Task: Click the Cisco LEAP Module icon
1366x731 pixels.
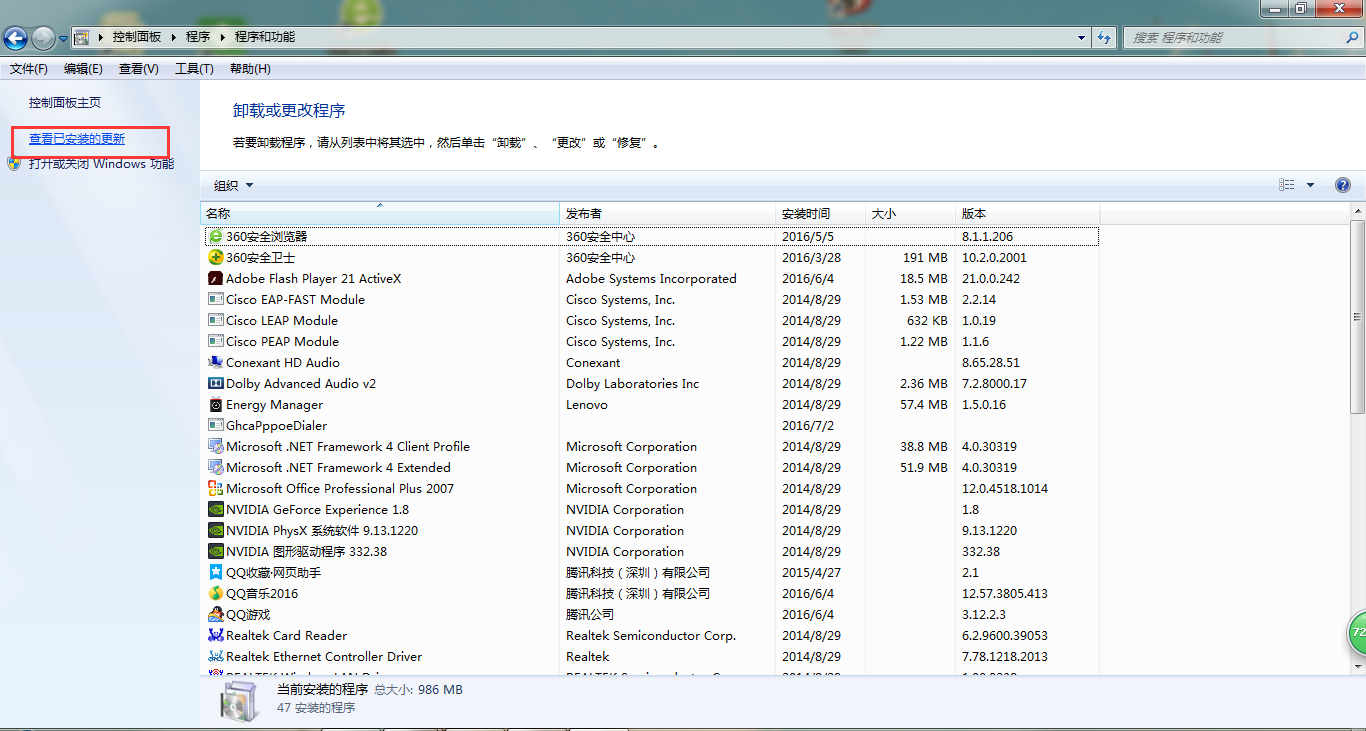Action: [215, 321]
